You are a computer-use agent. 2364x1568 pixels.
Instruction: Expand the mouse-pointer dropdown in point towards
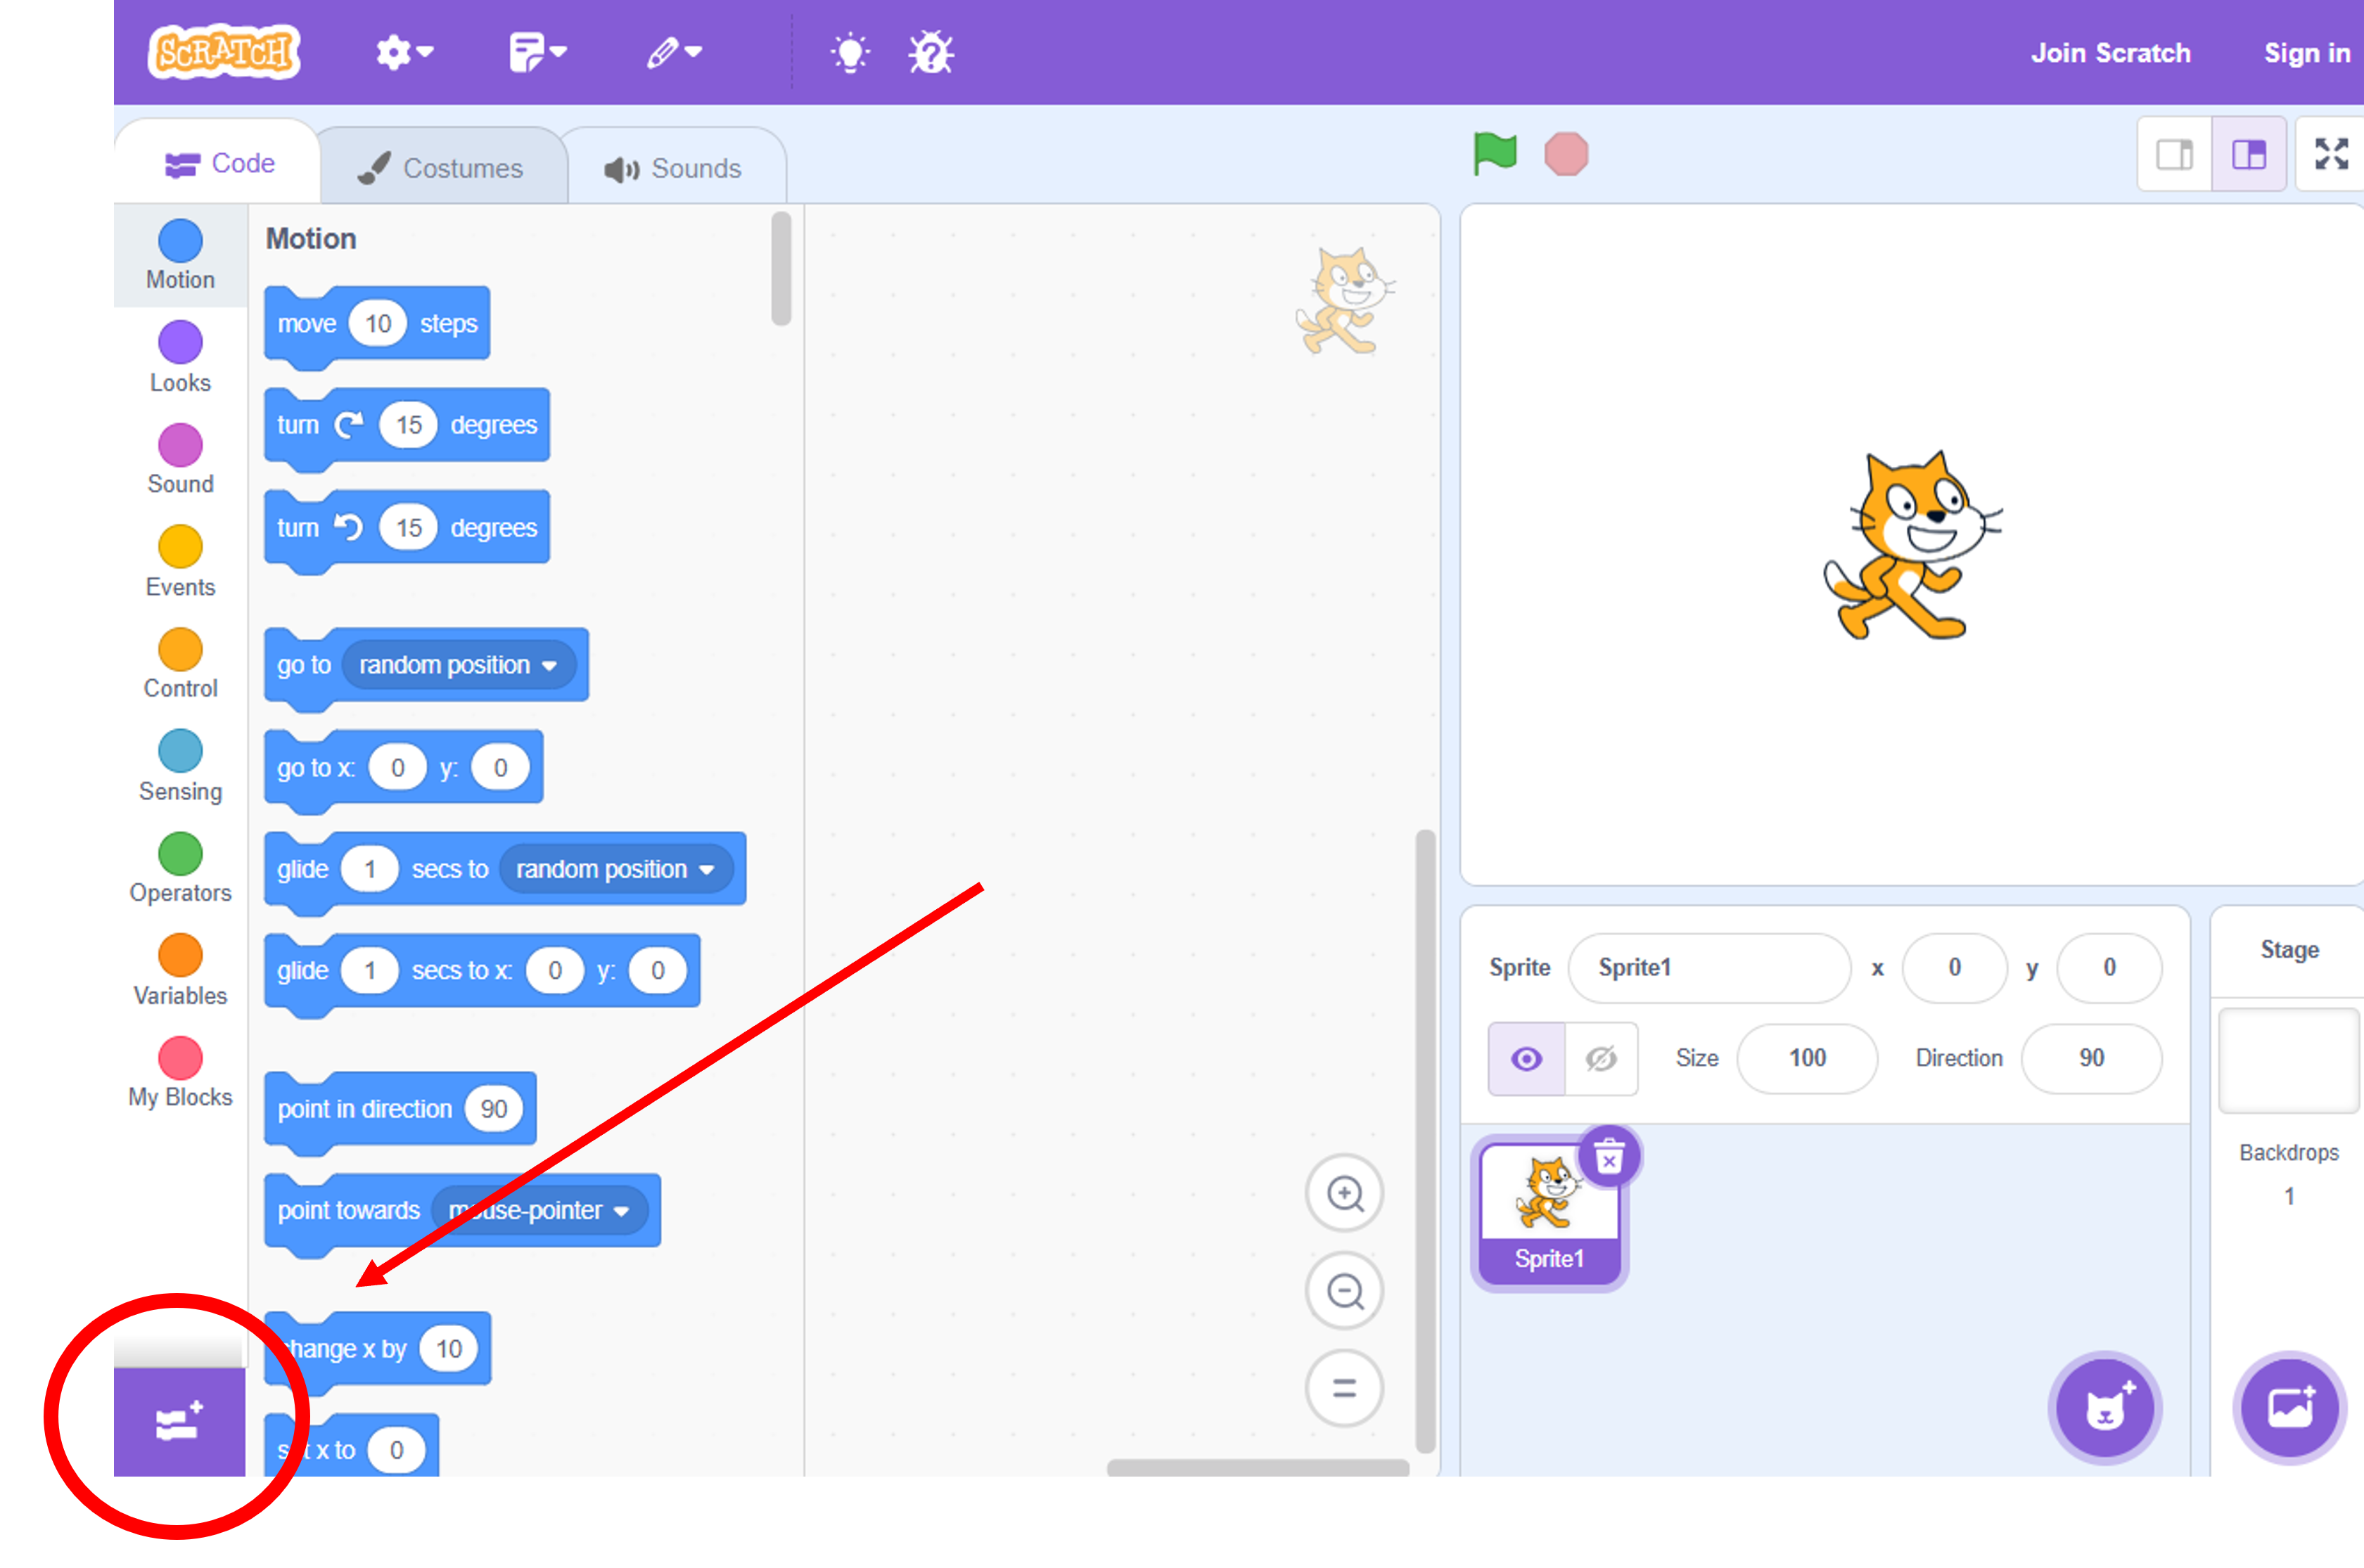(540, 1210)
